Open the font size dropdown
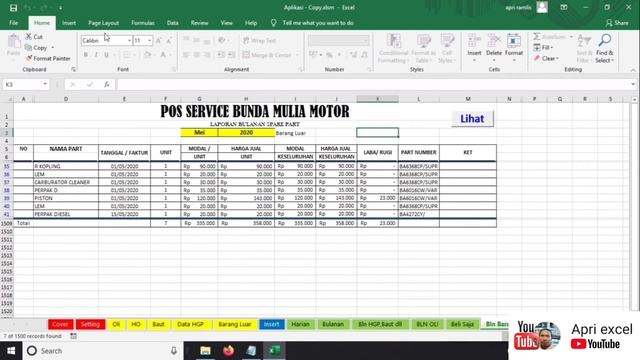The height and width of the screenshot is (360, 640). [149, 40]
